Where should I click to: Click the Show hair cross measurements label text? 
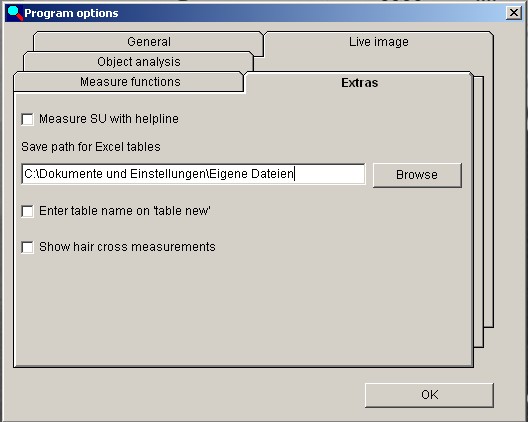[127, 247]
